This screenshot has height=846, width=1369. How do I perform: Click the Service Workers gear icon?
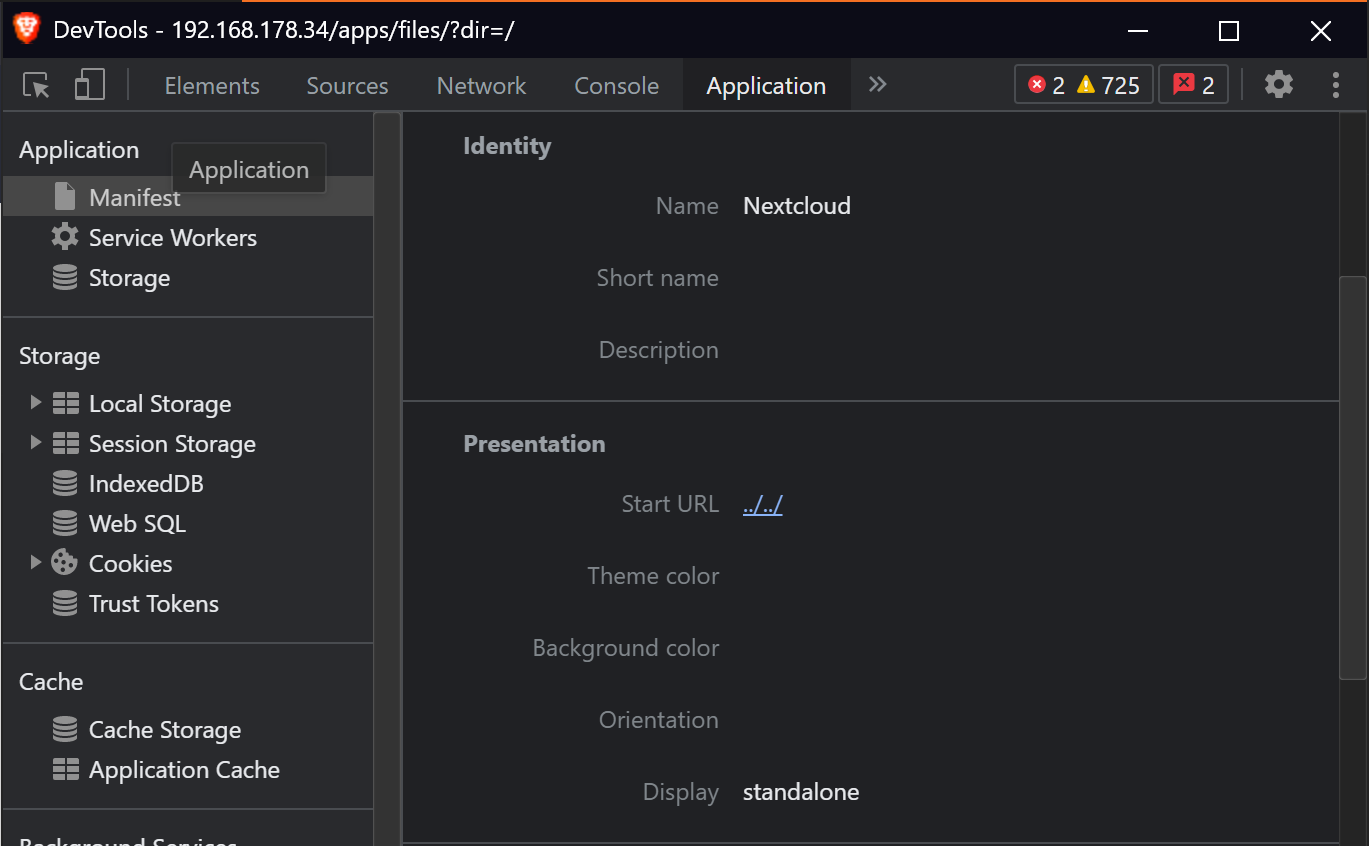(65, 237)
